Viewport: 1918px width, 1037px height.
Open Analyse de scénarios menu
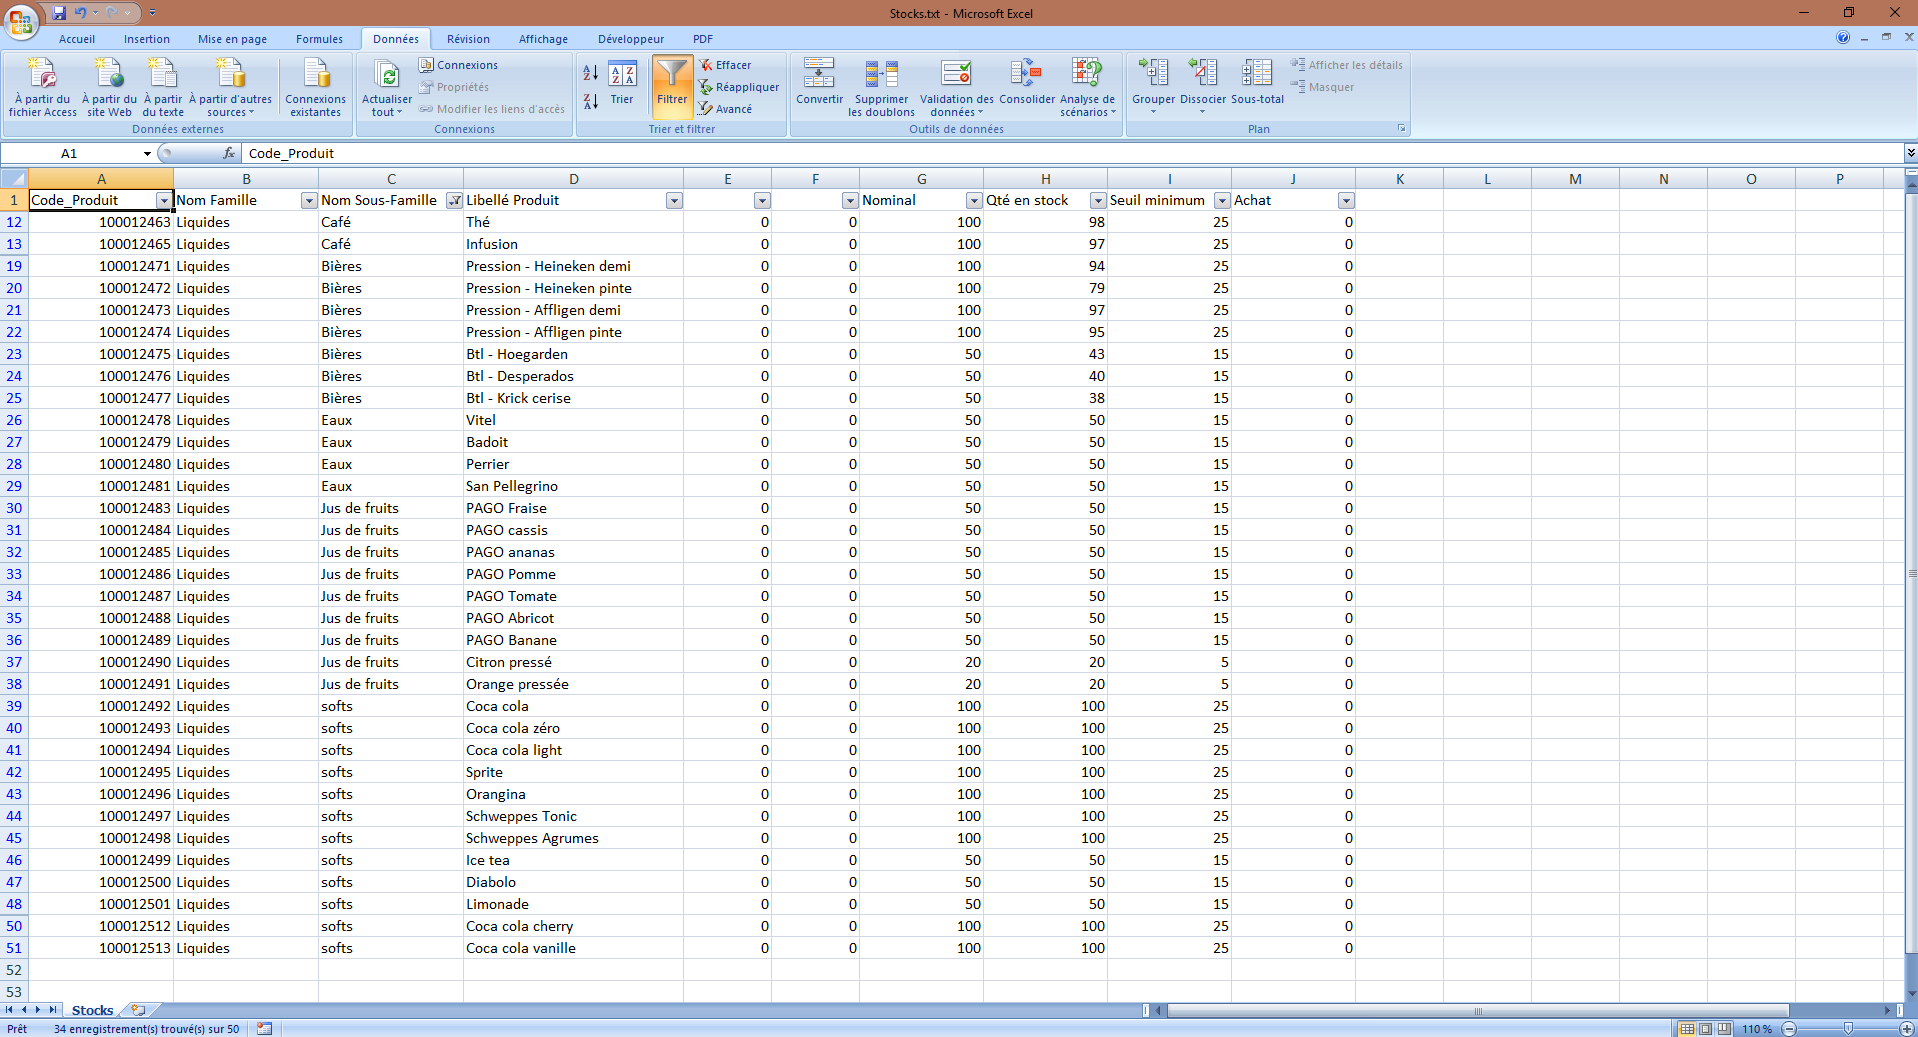pos(1087,88)
